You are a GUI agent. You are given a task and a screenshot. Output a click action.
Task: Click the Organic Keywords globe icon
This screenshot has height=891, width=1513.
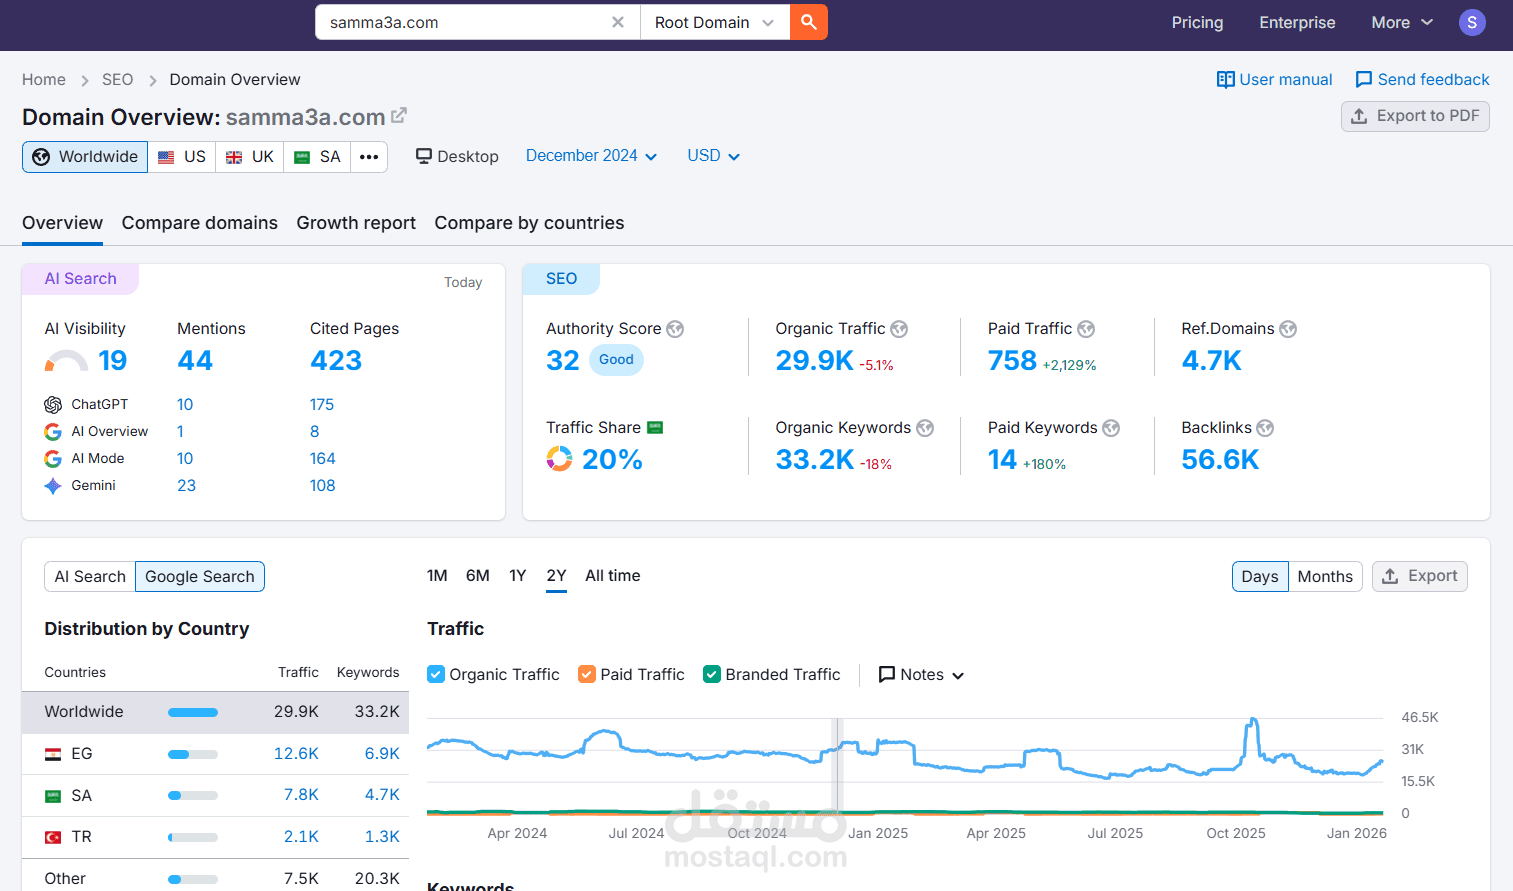(925, 428)
